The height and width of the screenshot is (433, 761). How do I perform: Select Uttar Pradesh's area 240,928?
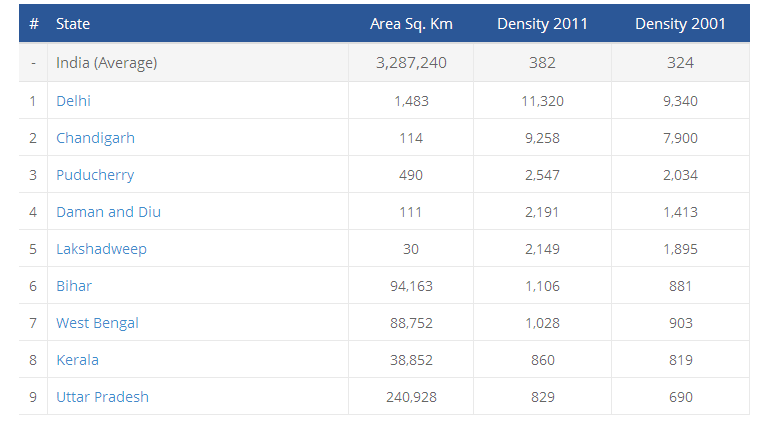[x=411, y=397]
